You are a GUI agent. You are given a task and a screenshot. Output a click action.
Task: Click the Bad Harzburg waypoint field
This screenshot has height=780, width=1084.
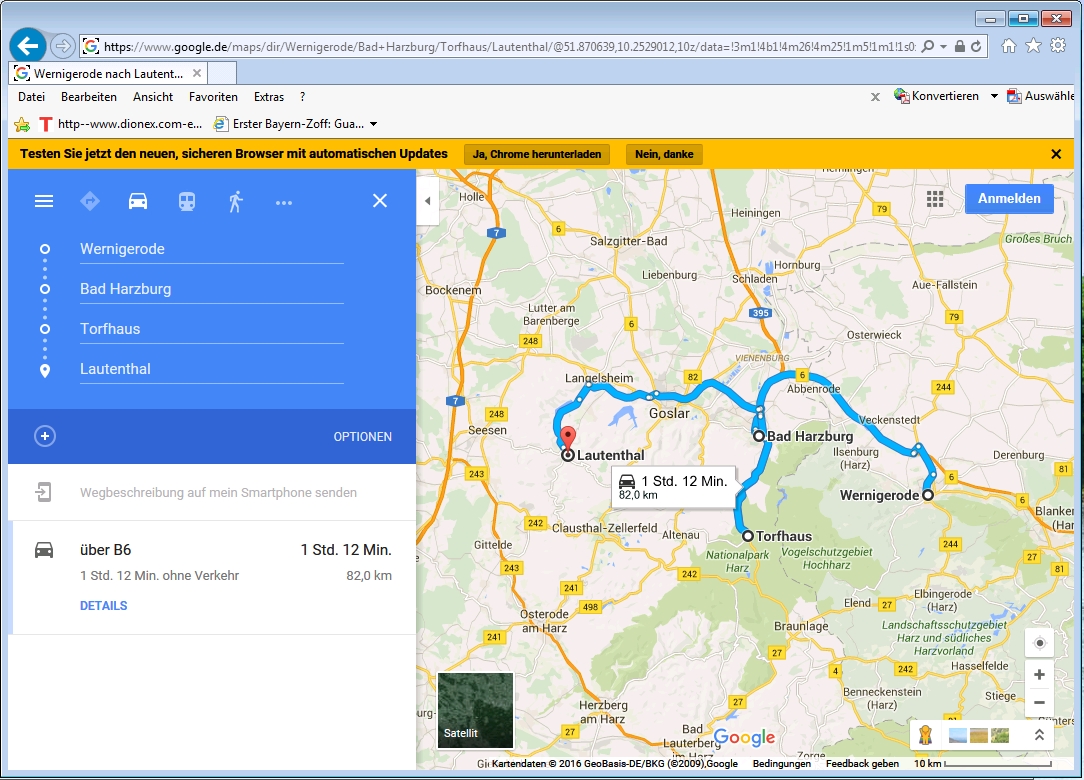coord(212,289)
